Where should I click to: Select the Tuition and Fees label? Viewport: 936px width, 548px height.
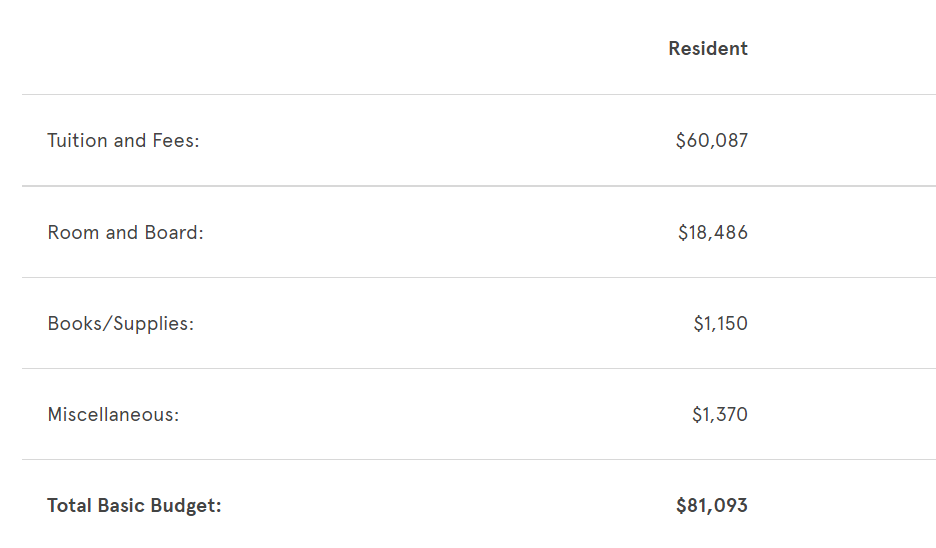tap(123, 140)
